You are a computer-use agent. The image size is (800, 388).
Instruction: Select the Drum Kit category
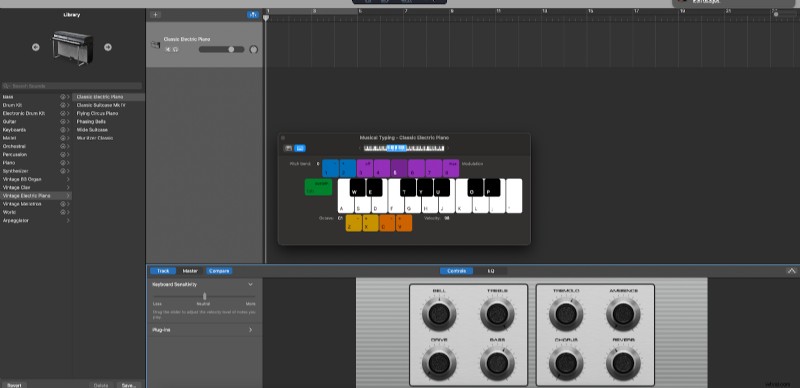(35, 105)
